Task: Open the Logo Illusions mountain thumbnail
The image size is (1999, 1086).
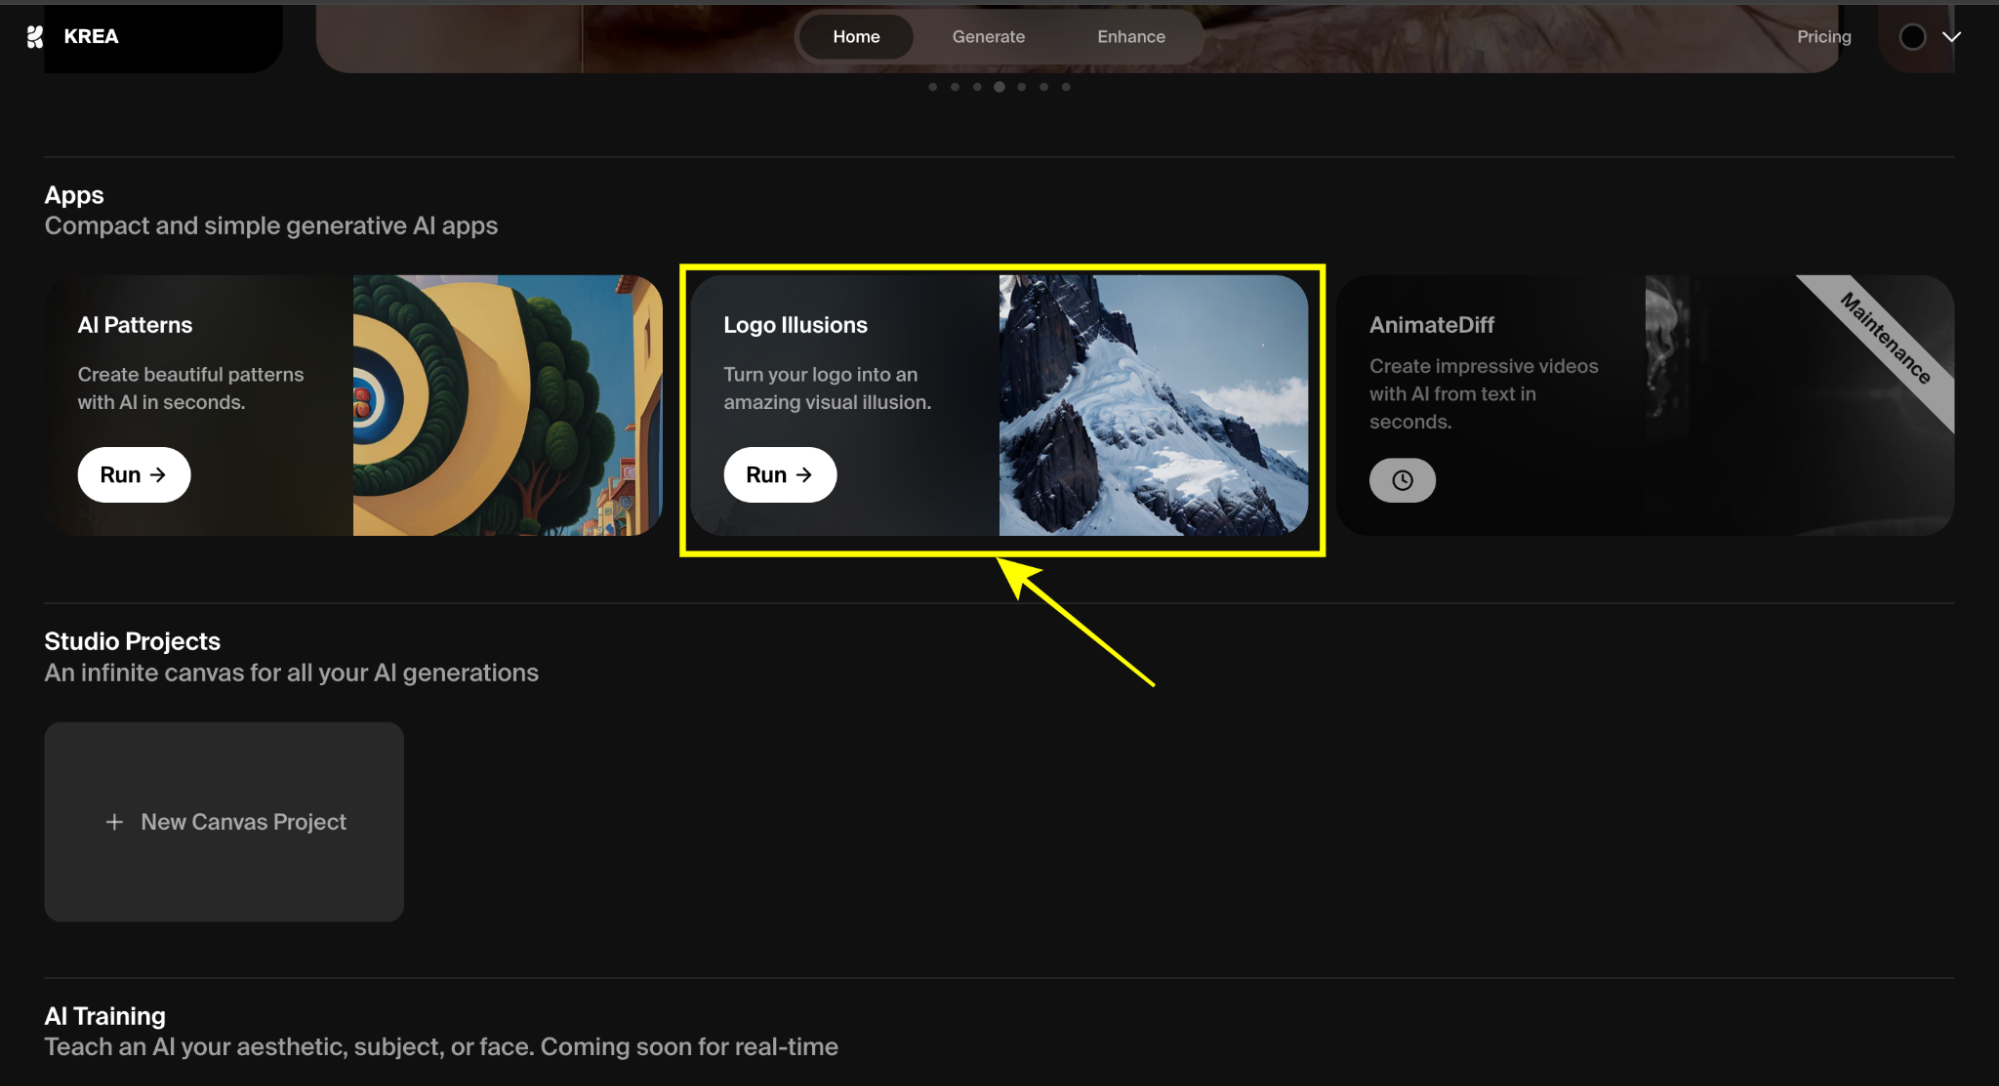Action: tap(1153, 405)
